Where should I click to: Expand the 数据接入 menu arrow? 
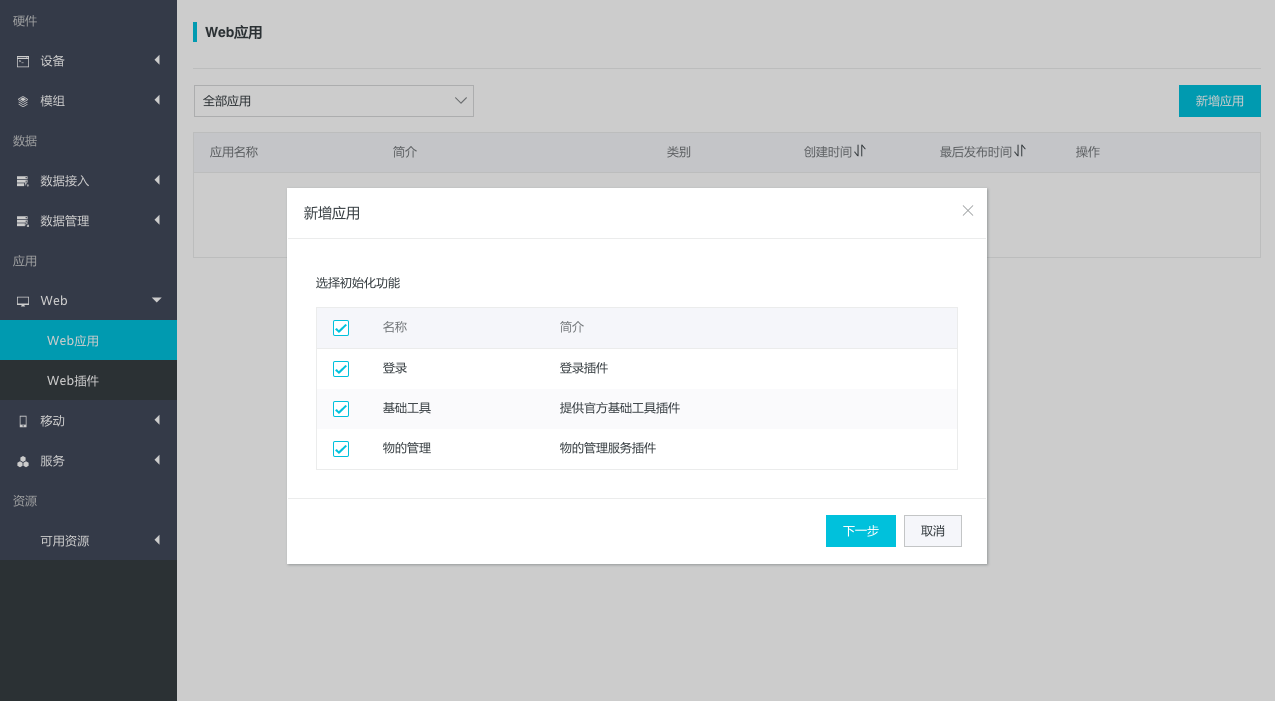tap(157, 180)
